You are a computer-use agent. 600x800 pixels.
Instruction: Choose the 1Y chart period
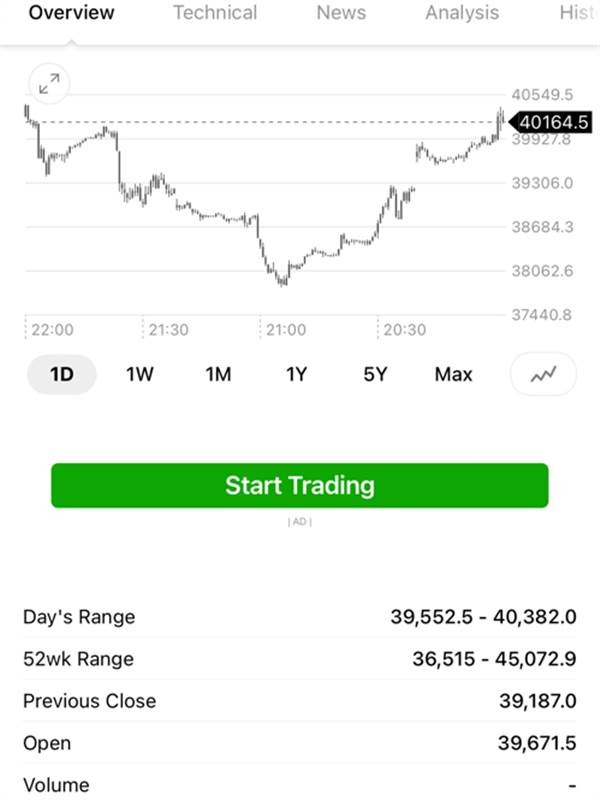(296, 374)
